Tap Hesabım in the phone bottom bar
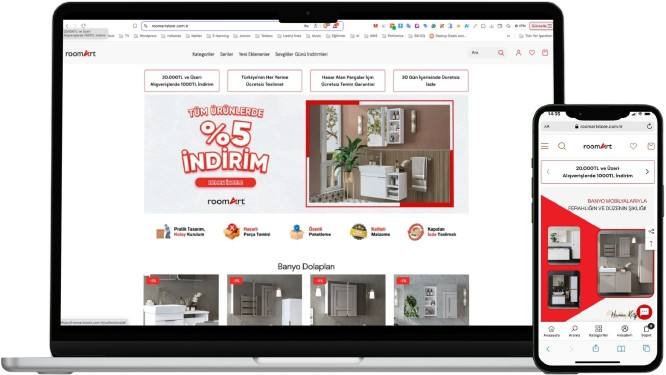The image size is (666, 375). point(624,331)
